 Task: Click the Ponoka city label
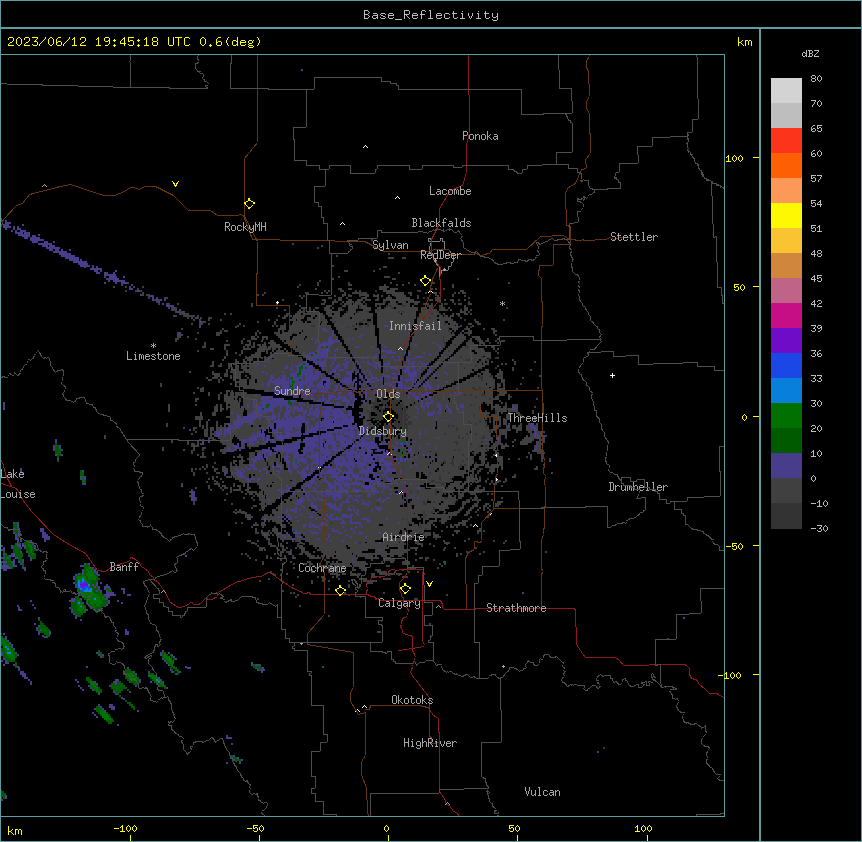[480, 136]
